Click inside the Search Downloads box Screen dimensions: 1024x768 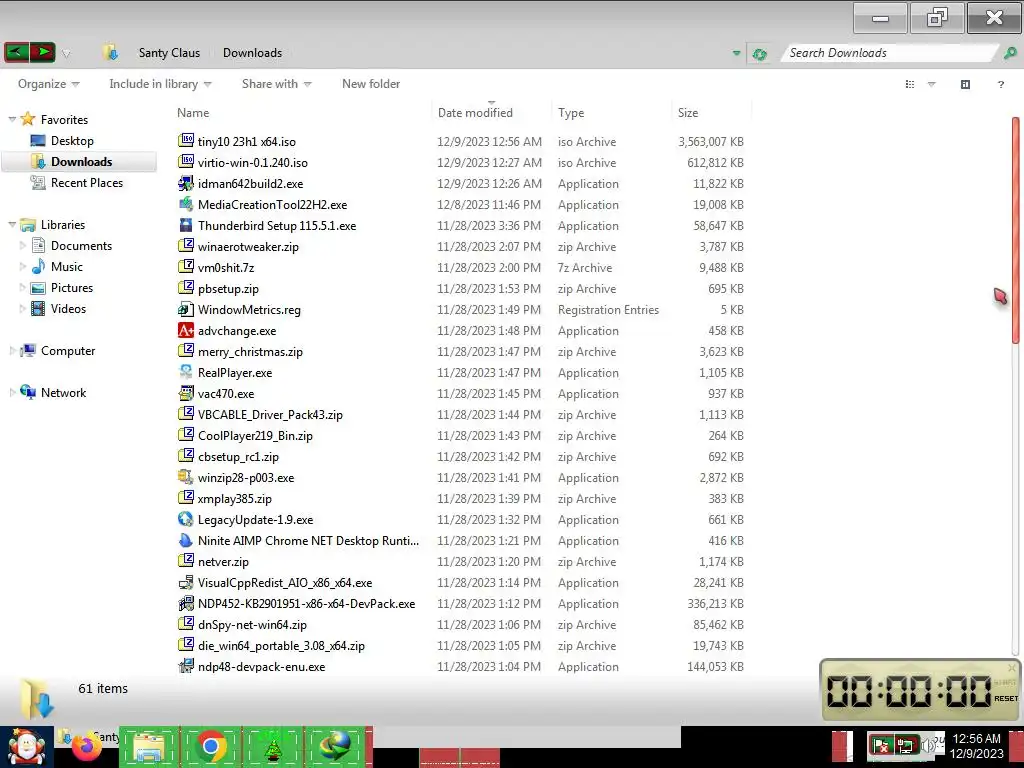coord(889,53)
